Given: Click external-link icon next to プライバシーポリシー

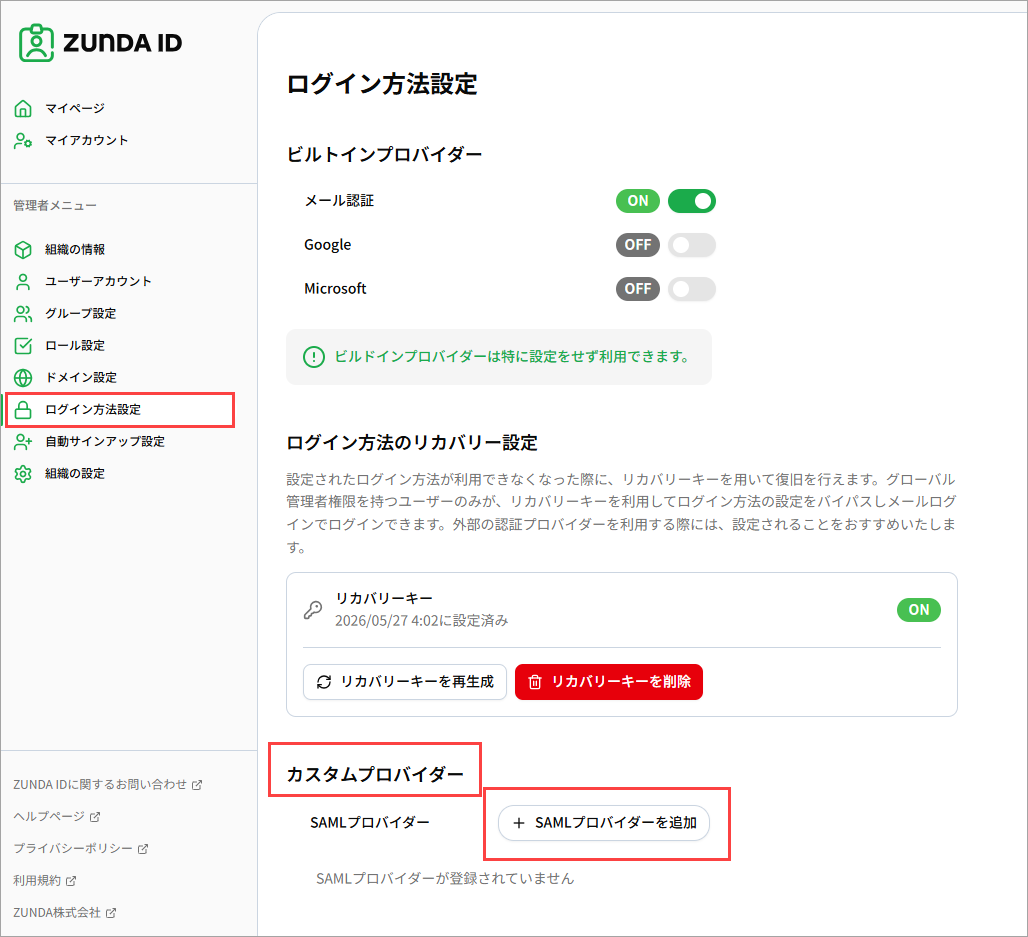Looking at the screenshot, I should (143, 849).
